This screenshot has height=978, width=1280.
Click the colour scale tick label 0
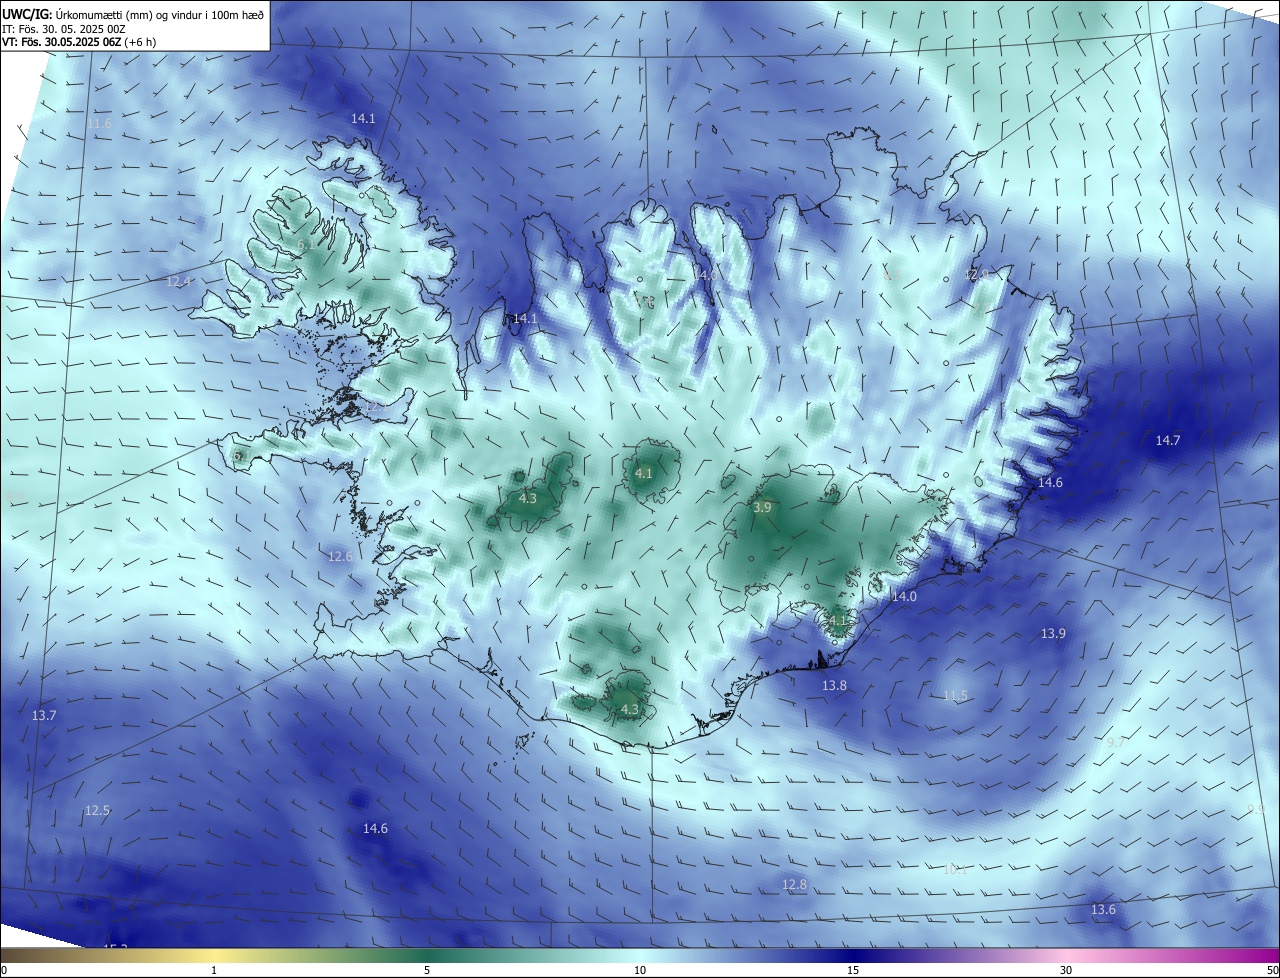(x=3, y=970)
